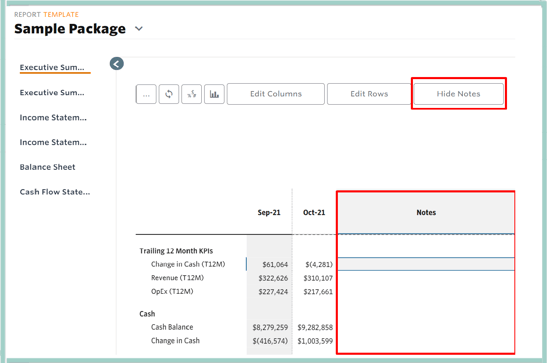Click the Edit Rows button
Image resolution: width=547 pixels, height=363 pixels.
click(369, 94)
